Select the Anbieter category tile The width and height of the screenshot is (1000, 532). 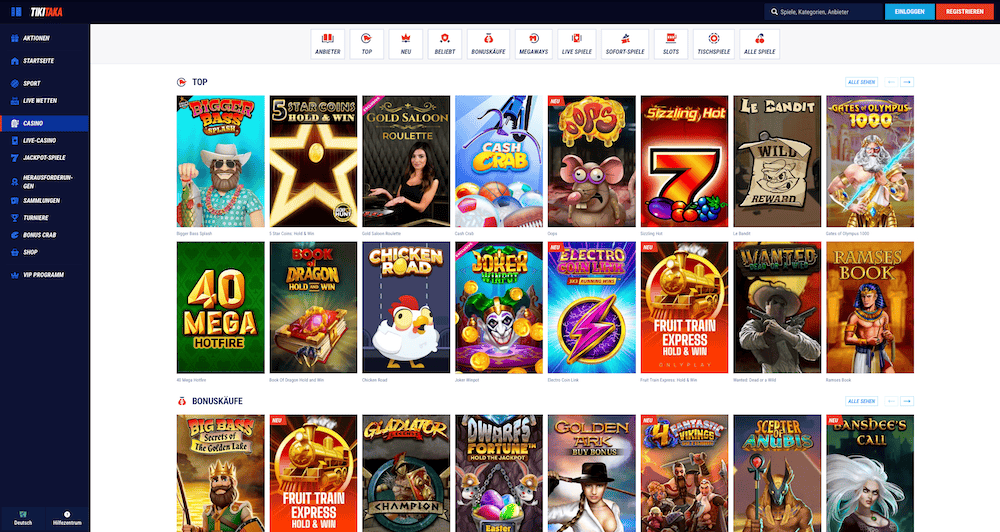point(328,44)
